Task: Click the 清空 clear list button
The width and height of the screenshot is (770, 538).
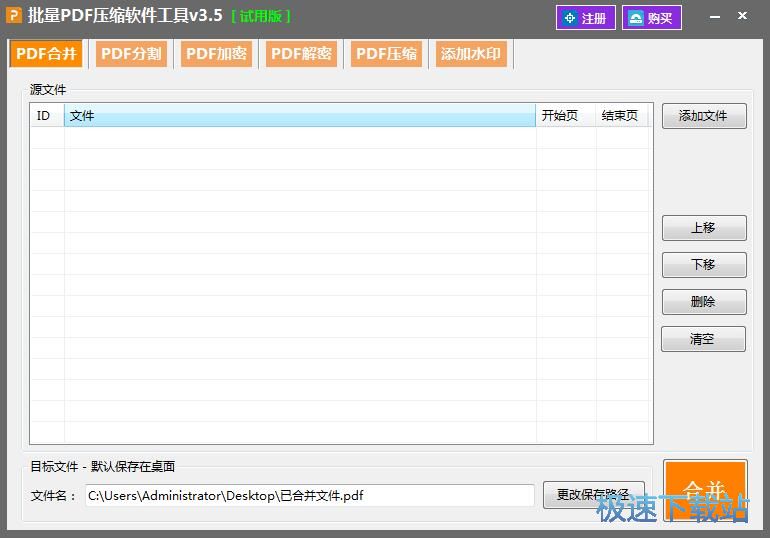Action: click(x=703, y=339)
